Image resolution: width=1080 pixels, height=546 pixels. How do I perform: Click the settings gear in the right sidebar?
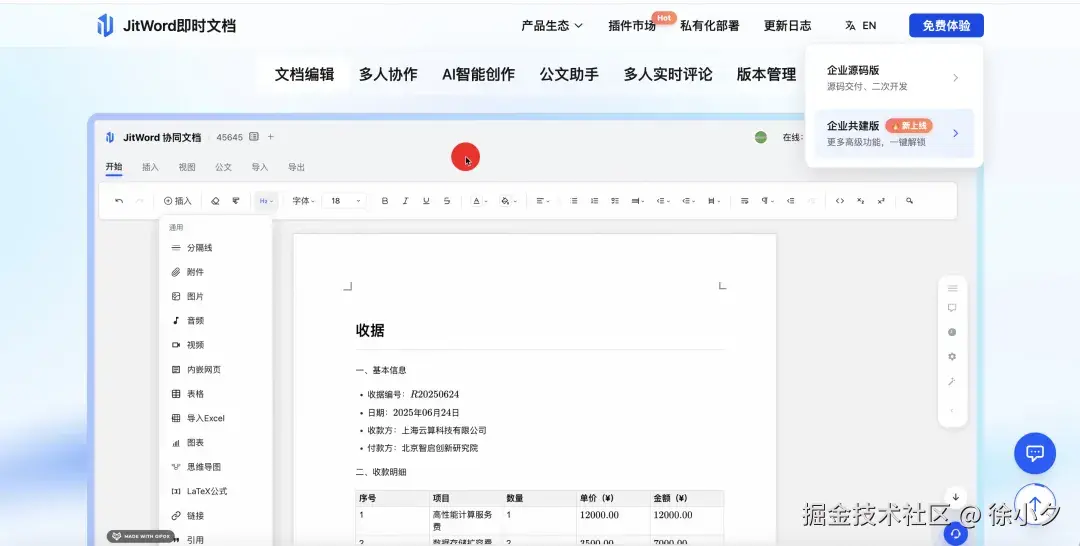click(x=952, y=357)
